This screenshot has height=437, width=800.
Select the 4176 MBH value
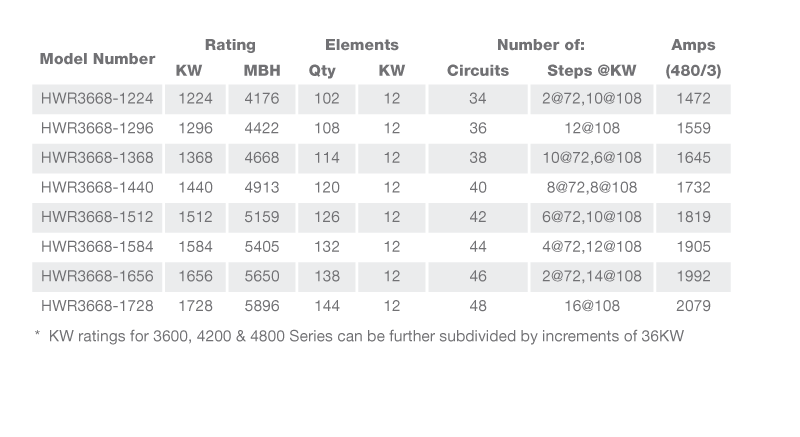click(x=262, y=98)
